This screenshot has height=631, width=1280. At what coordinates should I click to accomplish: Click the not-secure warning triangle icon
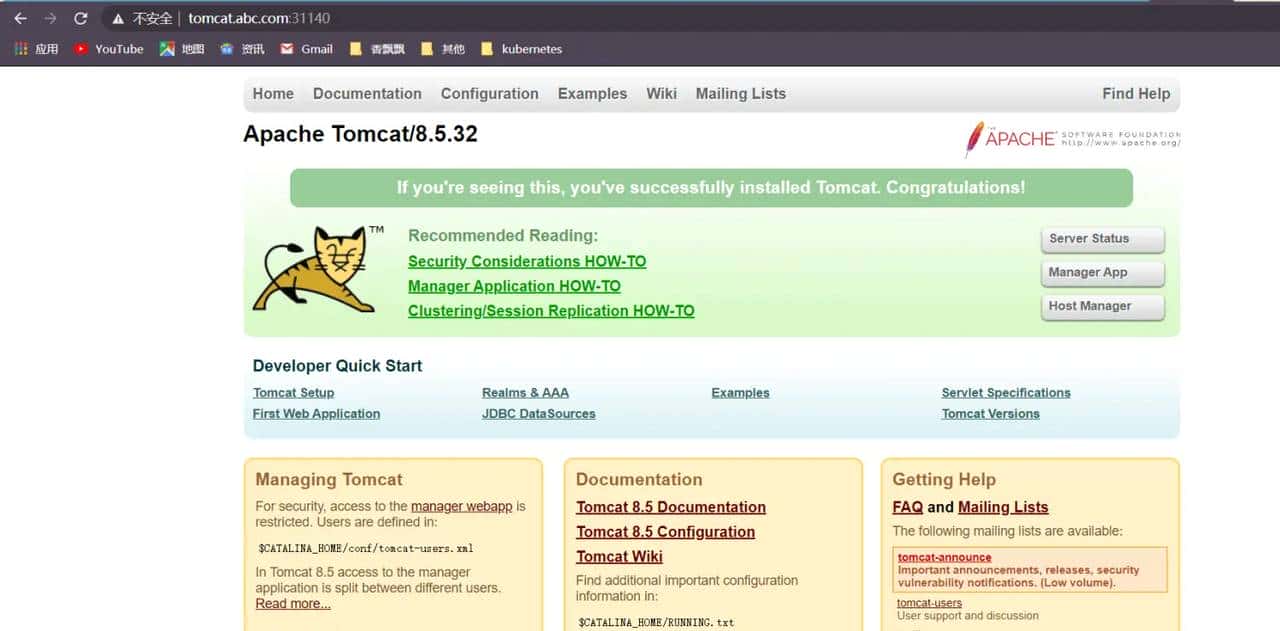[x=118, y=19]
